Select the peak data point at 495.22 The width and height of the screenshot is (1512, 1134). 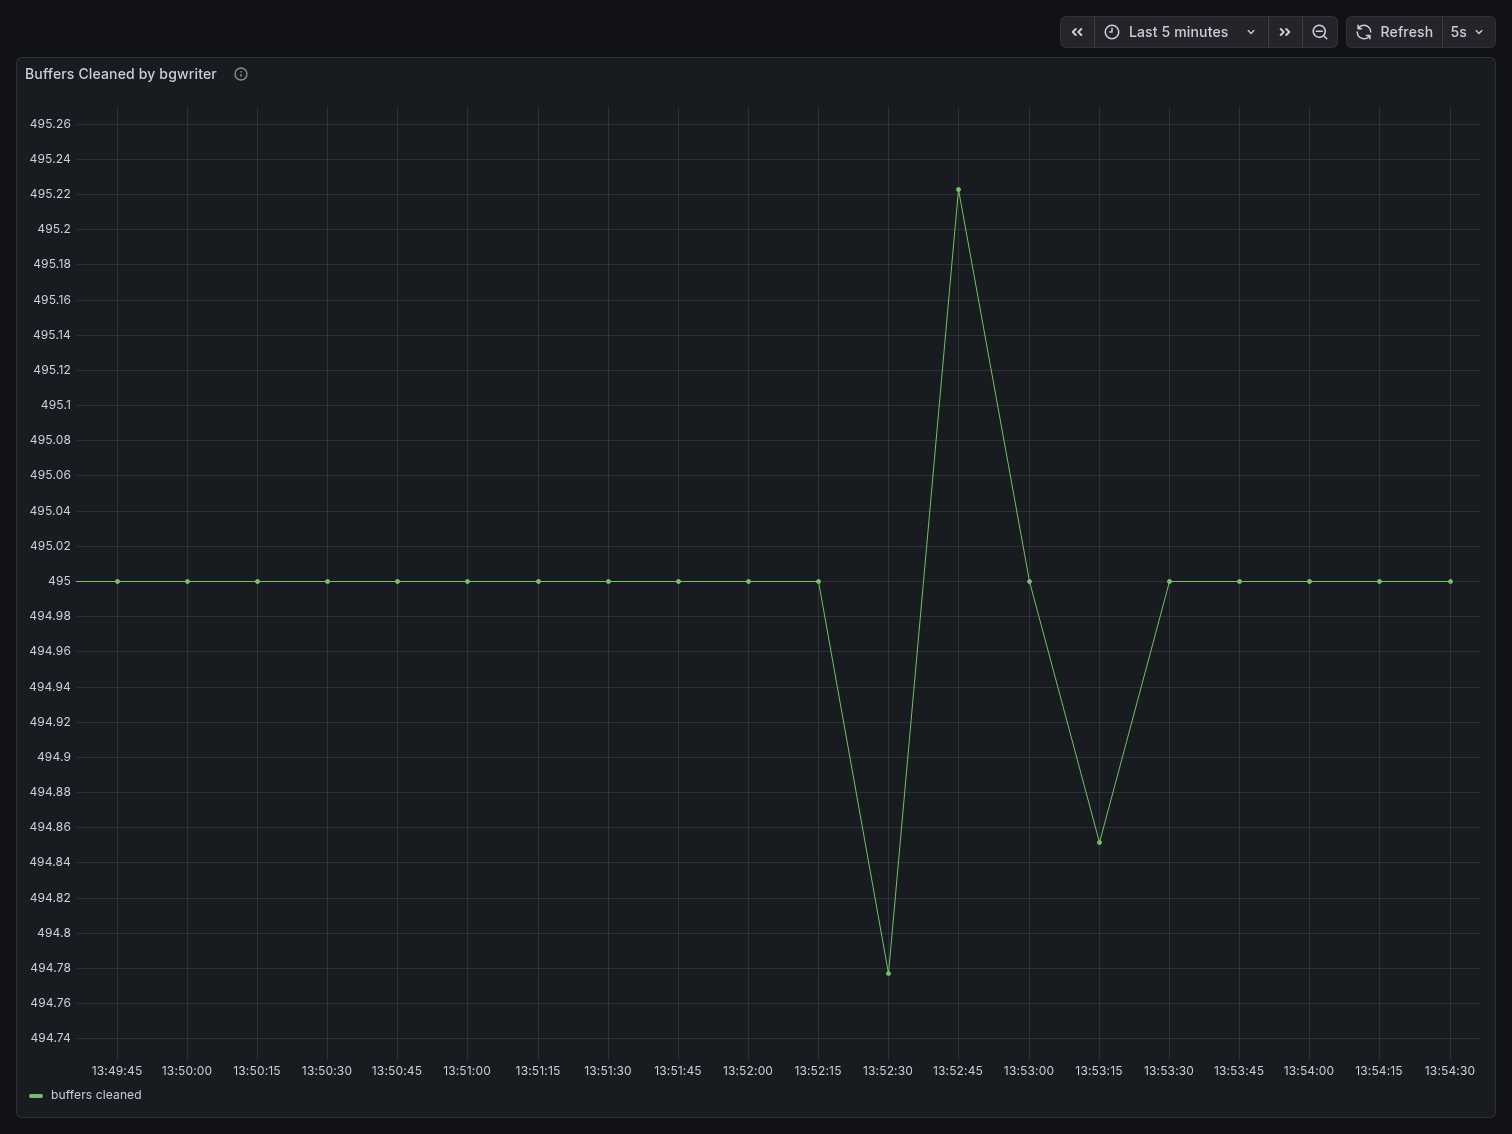coord(958,189)
